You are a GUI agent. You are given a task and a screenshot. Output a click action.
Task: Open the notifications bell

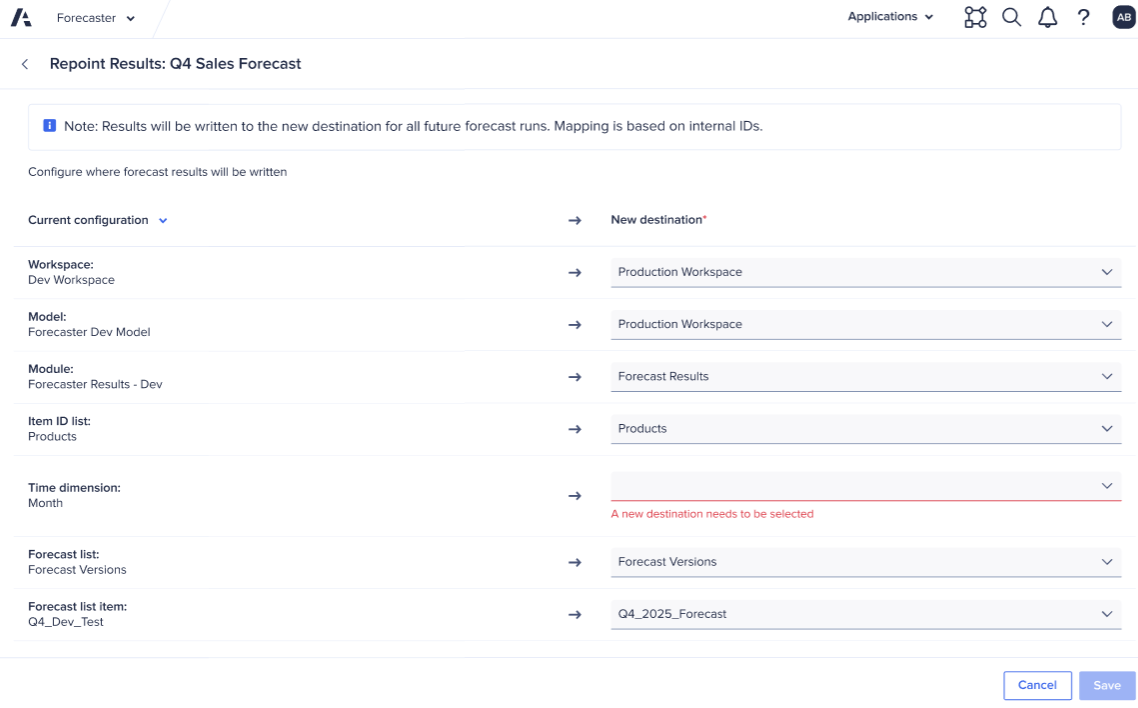1047,17
